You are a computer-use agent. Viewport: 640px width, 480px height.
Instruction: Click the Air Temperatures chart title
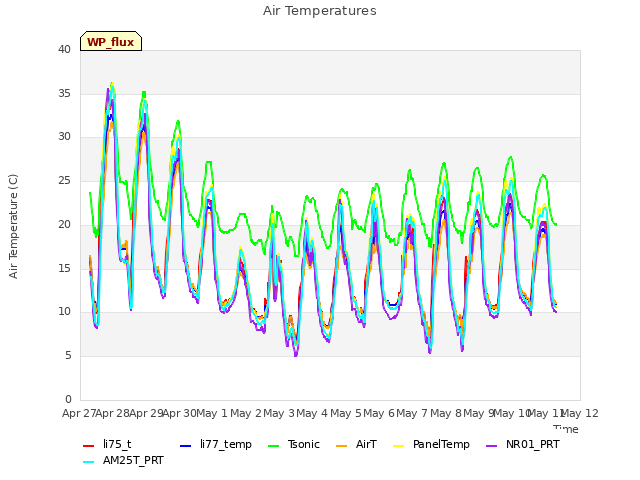(x=320, y=11)
